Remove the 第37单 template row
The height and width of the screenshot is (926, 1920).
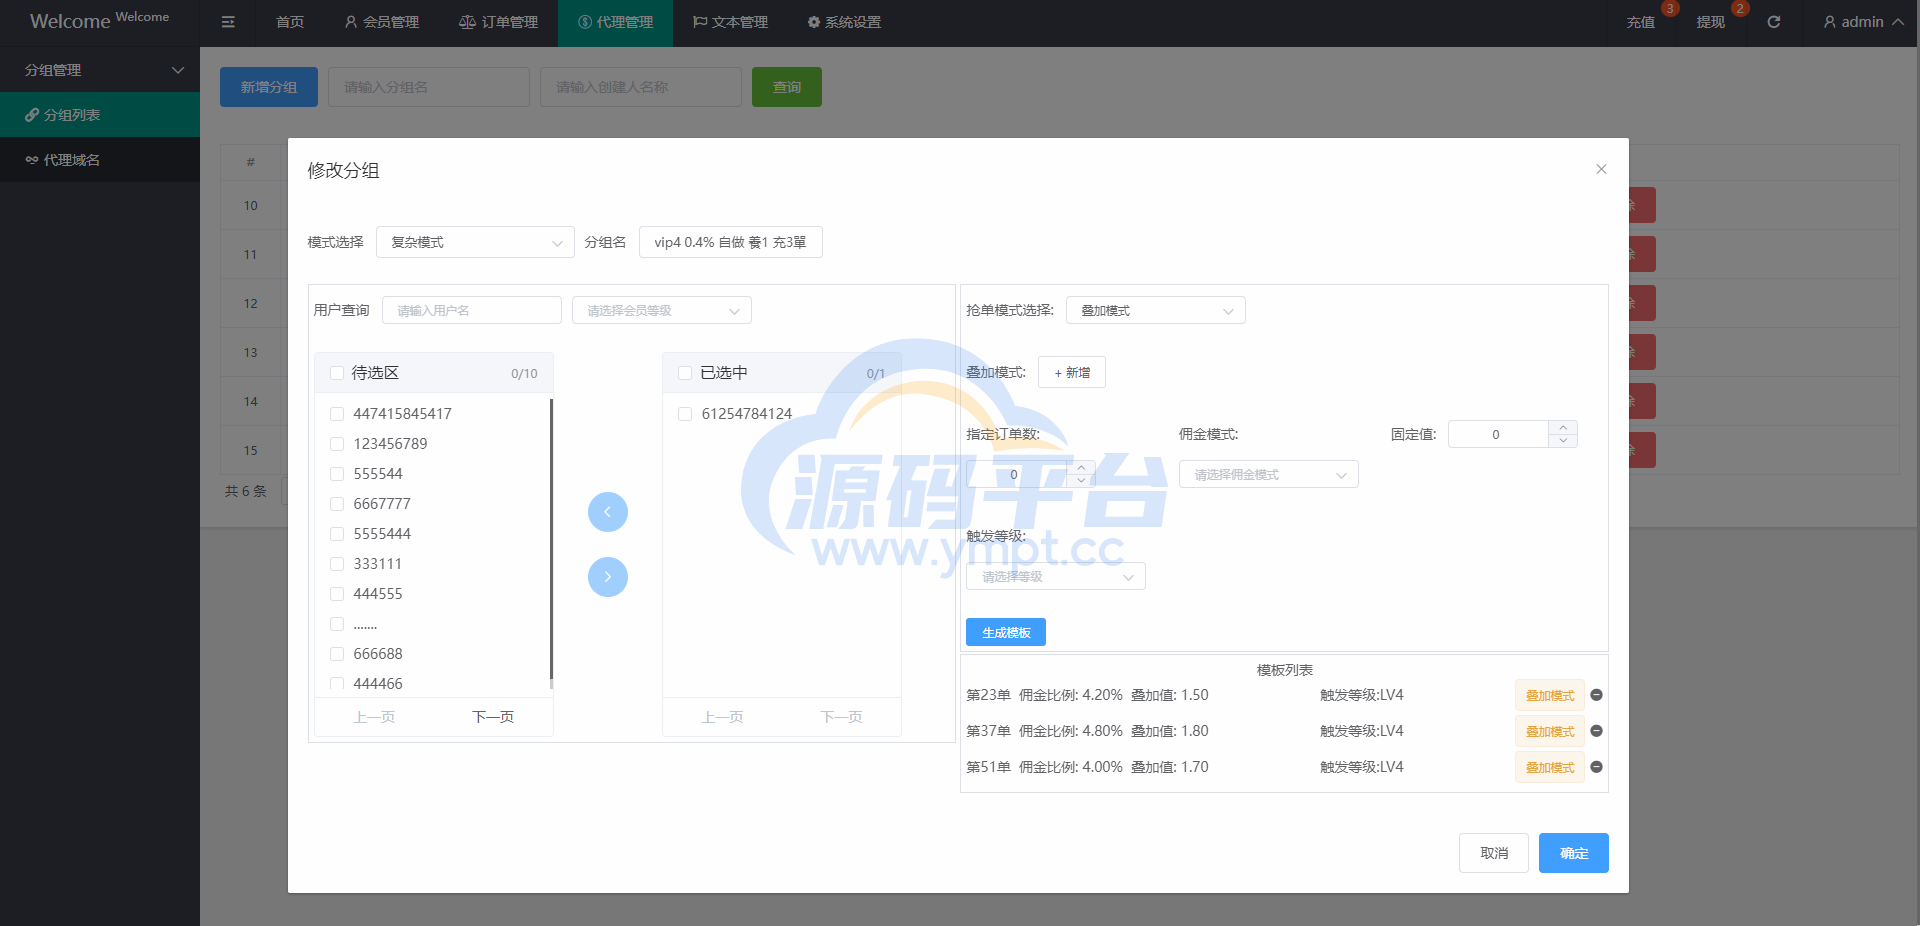[x=1596, y=731]
